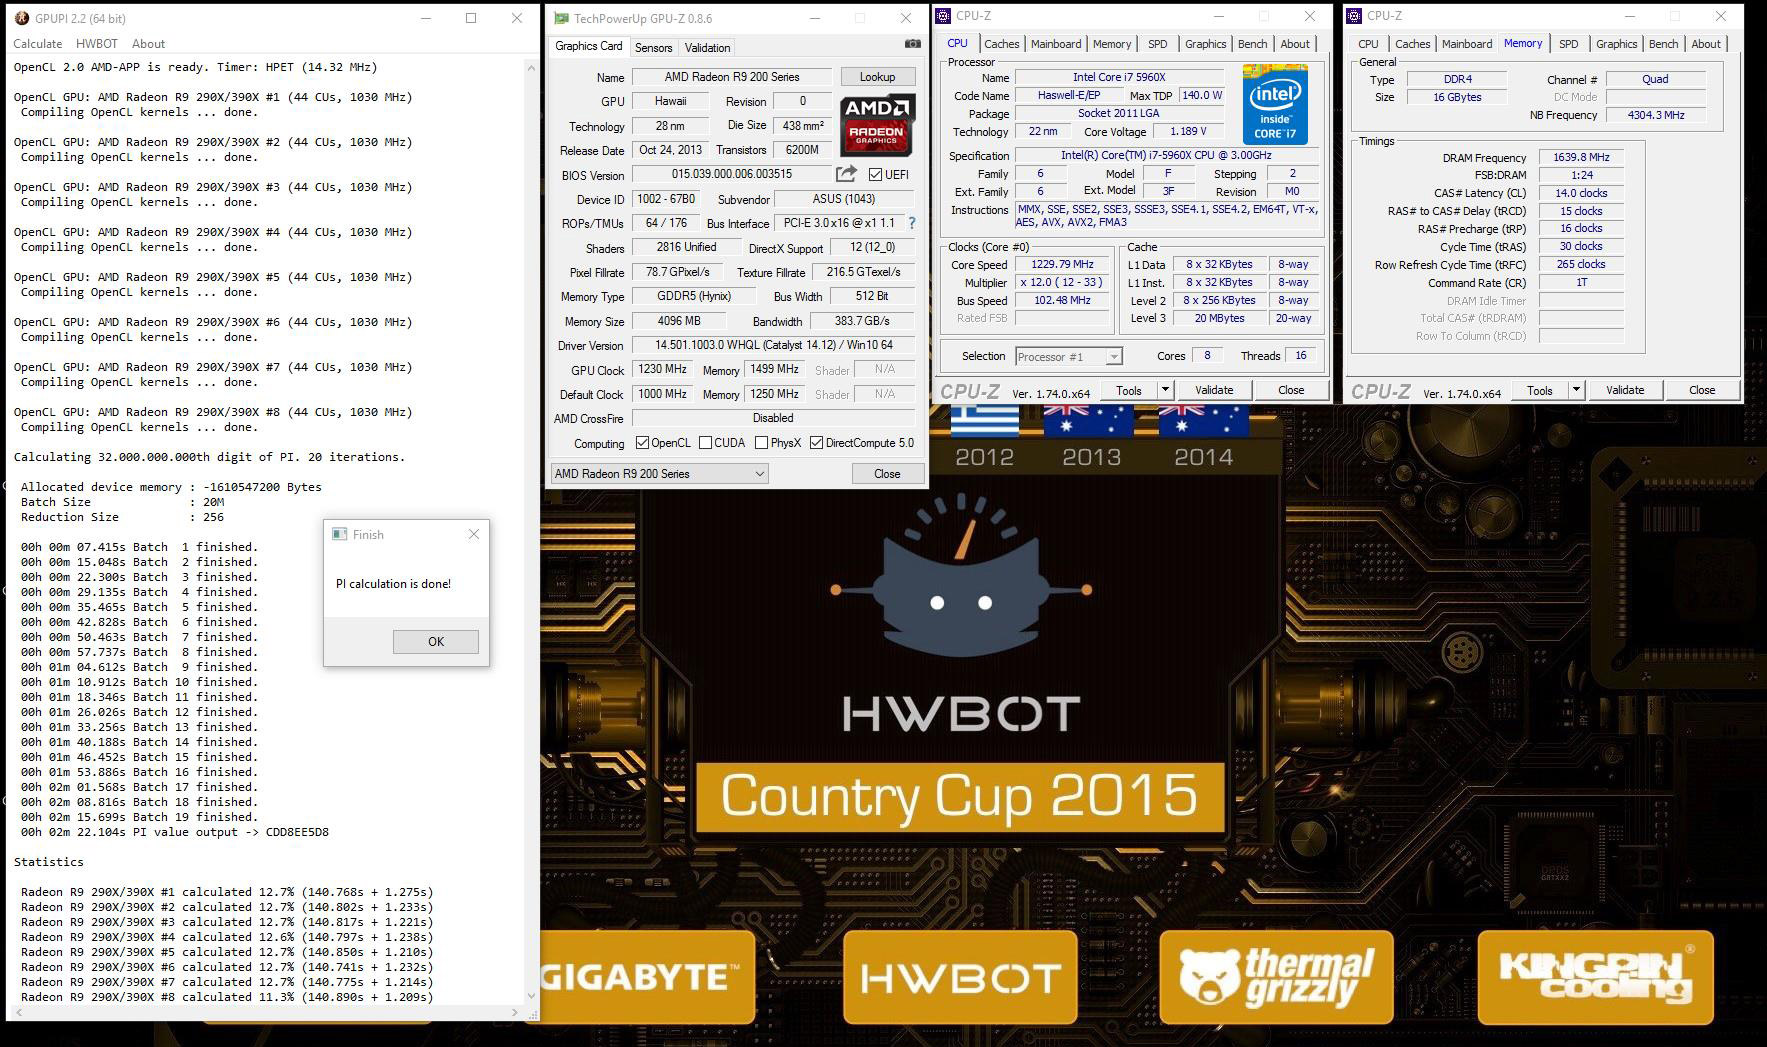The width and height of the screenshot is (1767, 1047).
Task: Switch to CPU tab in right CPU-Z window
Action: point(1368,44)
